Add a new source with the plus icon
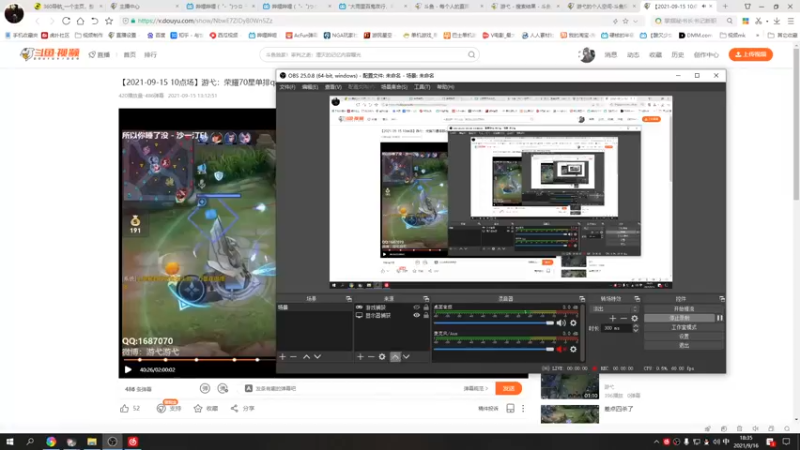The width and height of the screenshot is (800, 450). [360, 357]
